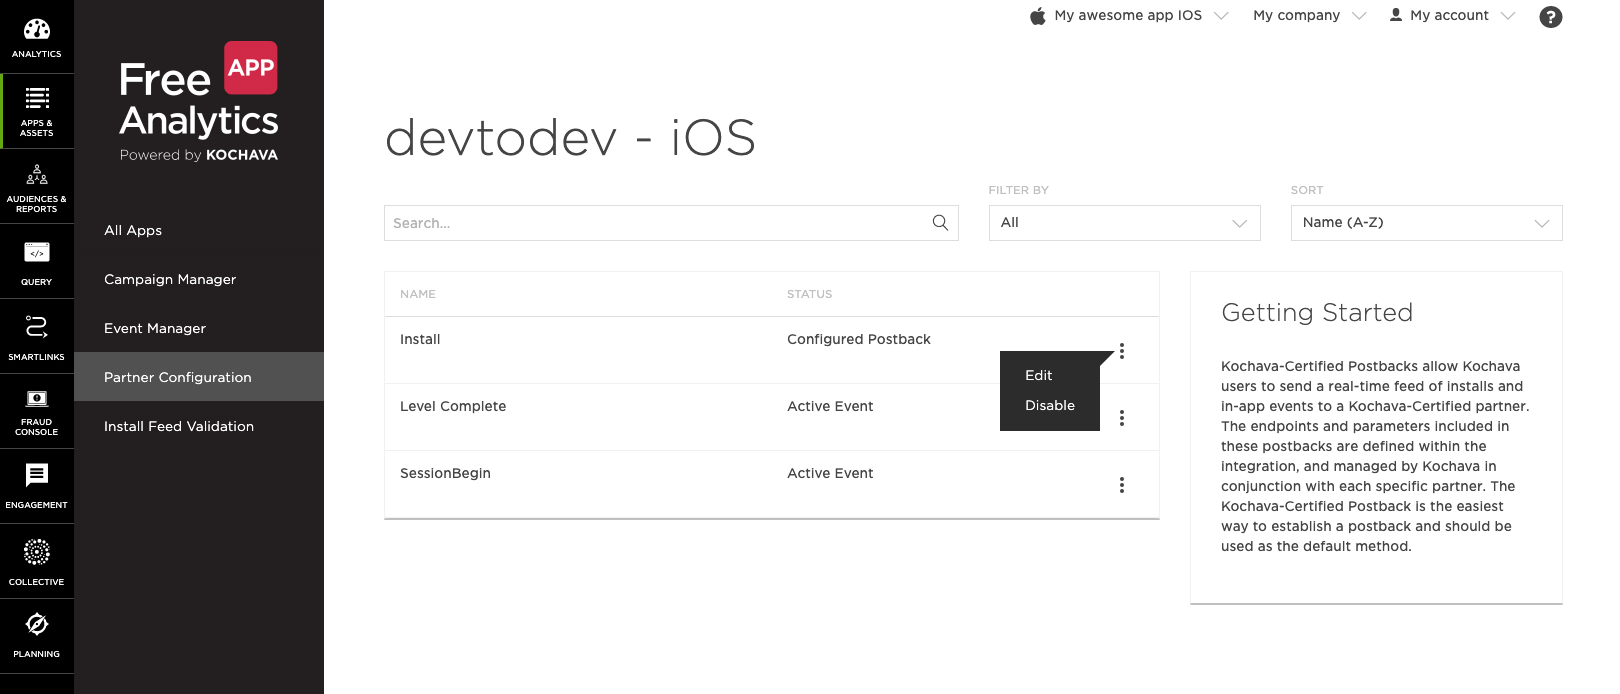Expand the Filter By dropdown

click(1124, 223)
